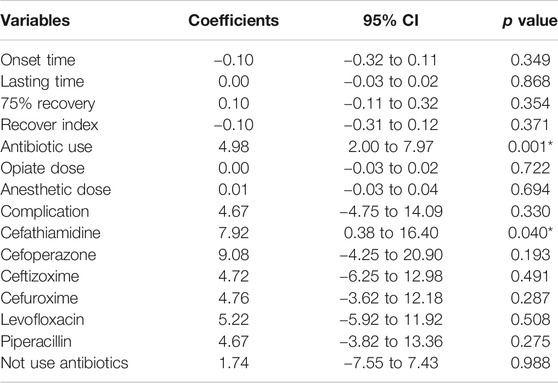Click the Anesthetic dose row label
The width and height of the screenshot is (558, 383).
pos(56,190)
